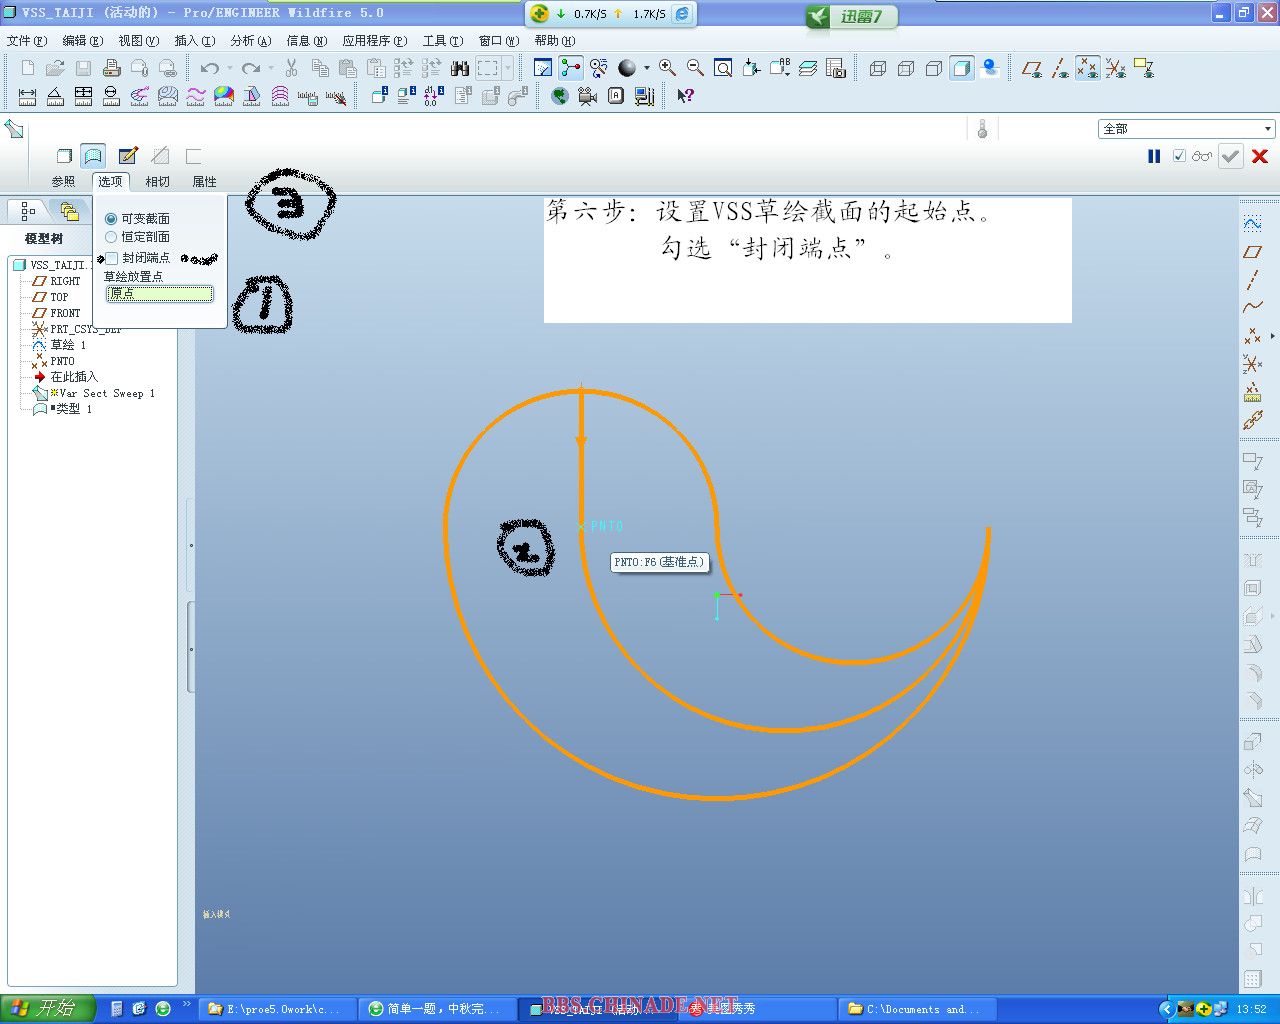Screen dimensions: 1280x1024
Task: Click the camera animation icon
Action: (x=588, y=96)
